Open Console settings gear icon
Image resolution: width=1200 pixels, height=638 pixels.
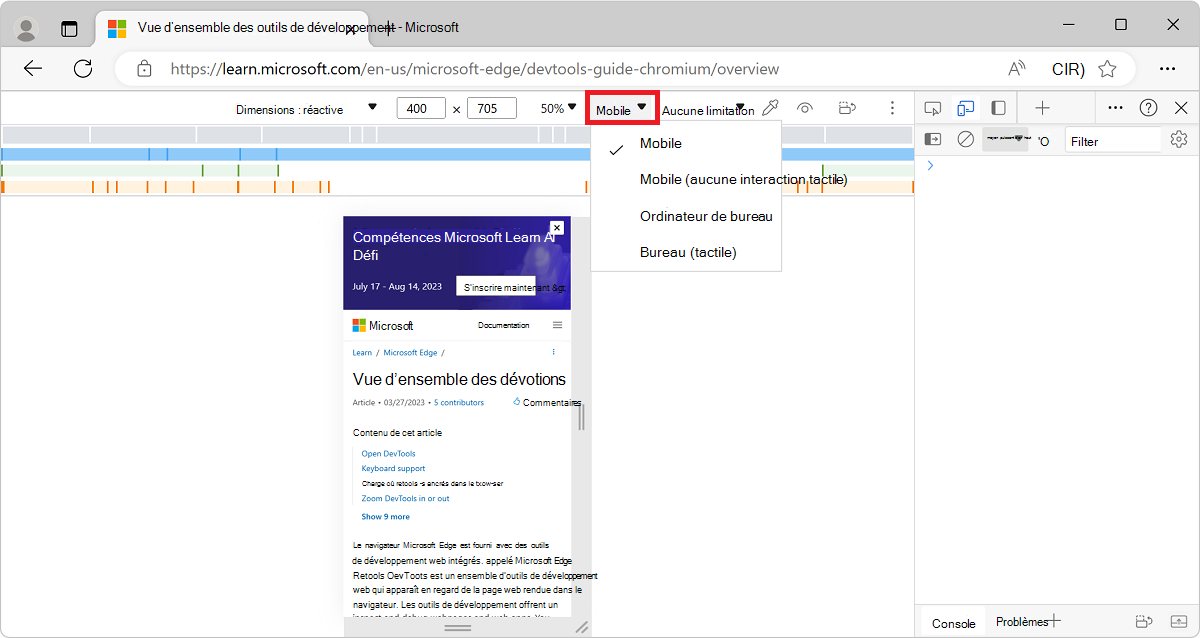point(1179,140)
